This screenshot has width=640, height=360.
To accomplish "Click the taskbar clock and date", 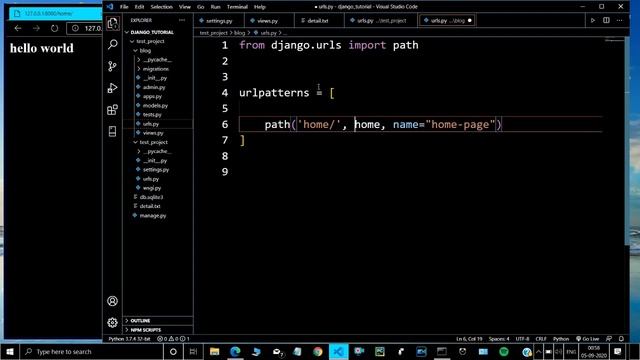I will coord(593,351).
